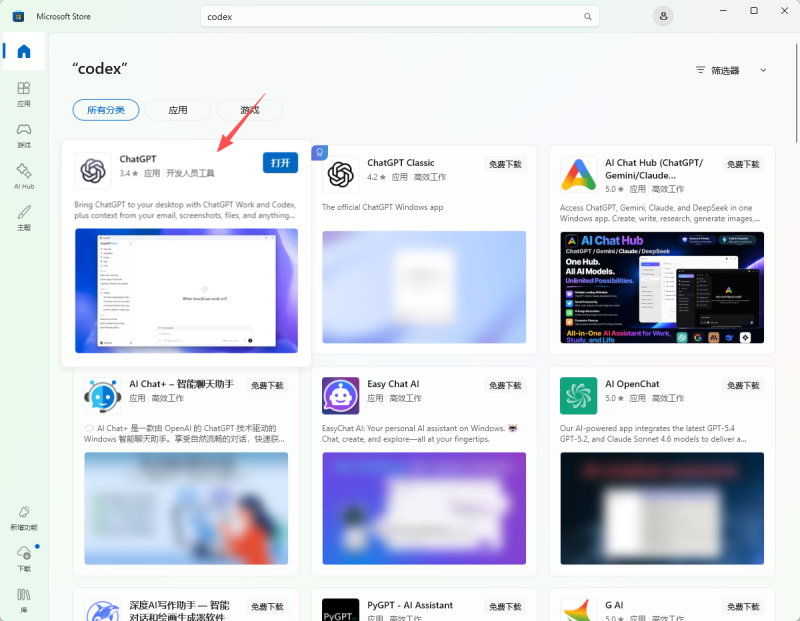Open the AI Chat Hub banner thumbnail
This screenshot has width=800, height=621.
(x=662, y=287)
